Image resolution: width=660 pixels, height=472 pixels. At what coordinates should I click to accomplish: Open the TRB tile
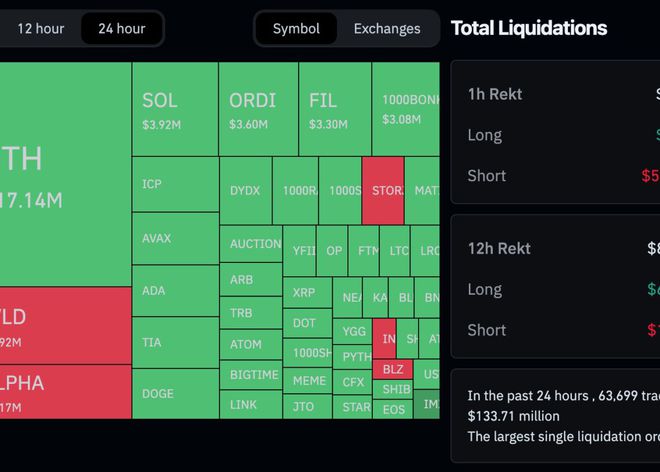click(x=251, y=313)
